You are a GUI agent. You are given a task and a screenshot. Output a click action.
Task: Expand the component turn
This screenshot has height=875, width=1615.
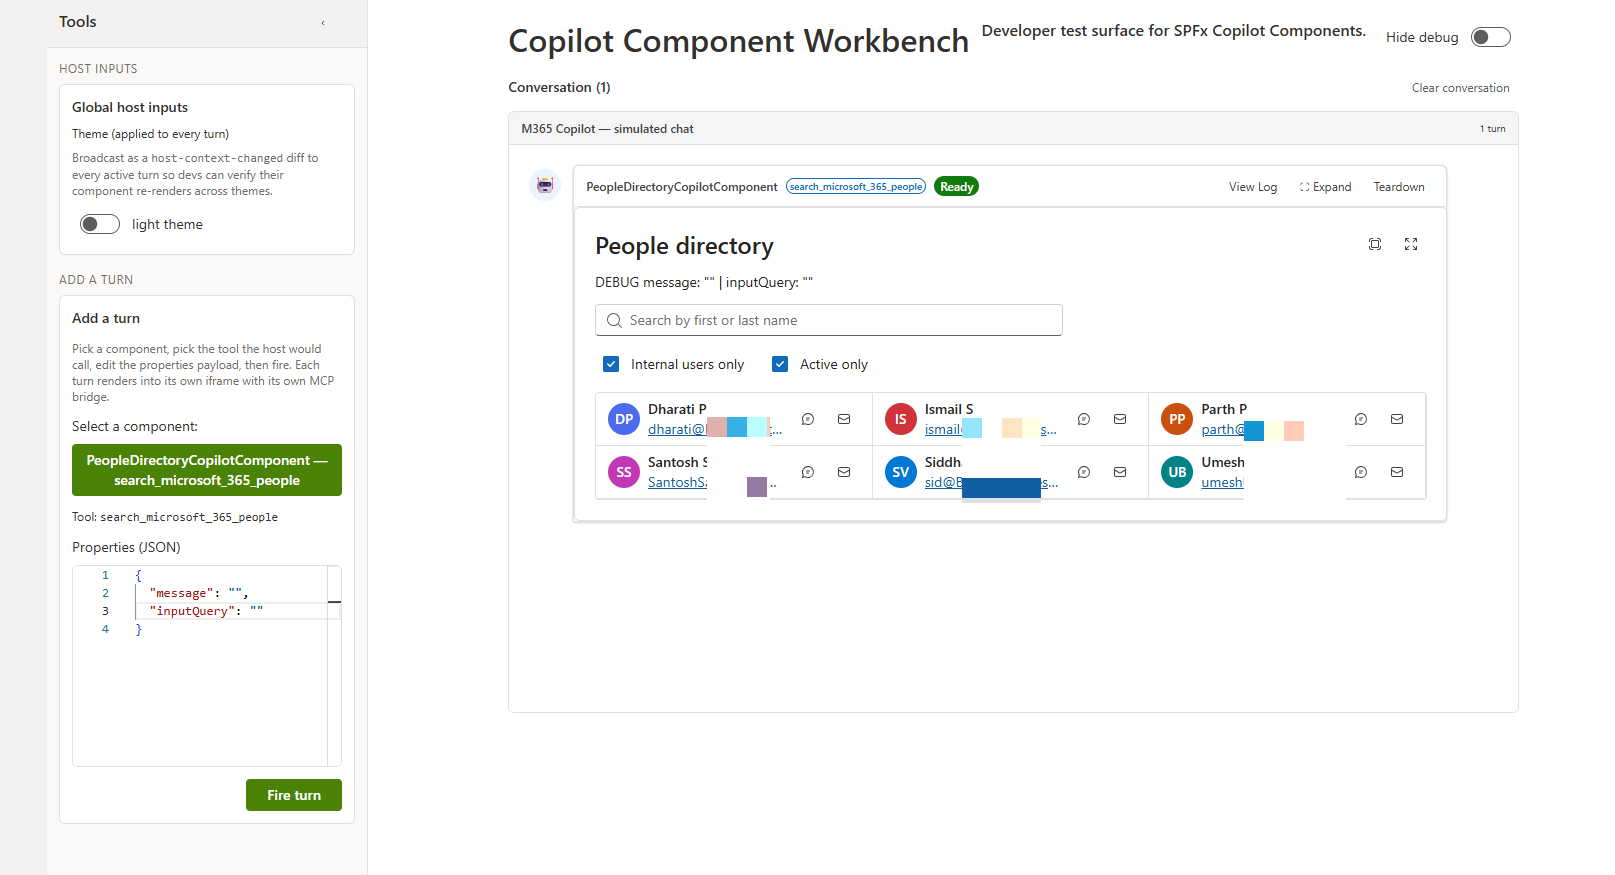1325,187
